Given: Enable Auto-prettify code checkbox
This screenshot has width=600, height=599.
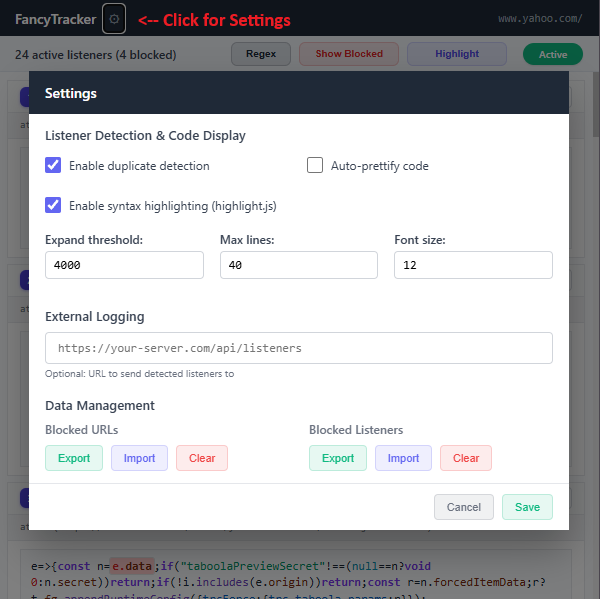Looking at the screenshot, I should pyautogui.click(x=315, y=165).
